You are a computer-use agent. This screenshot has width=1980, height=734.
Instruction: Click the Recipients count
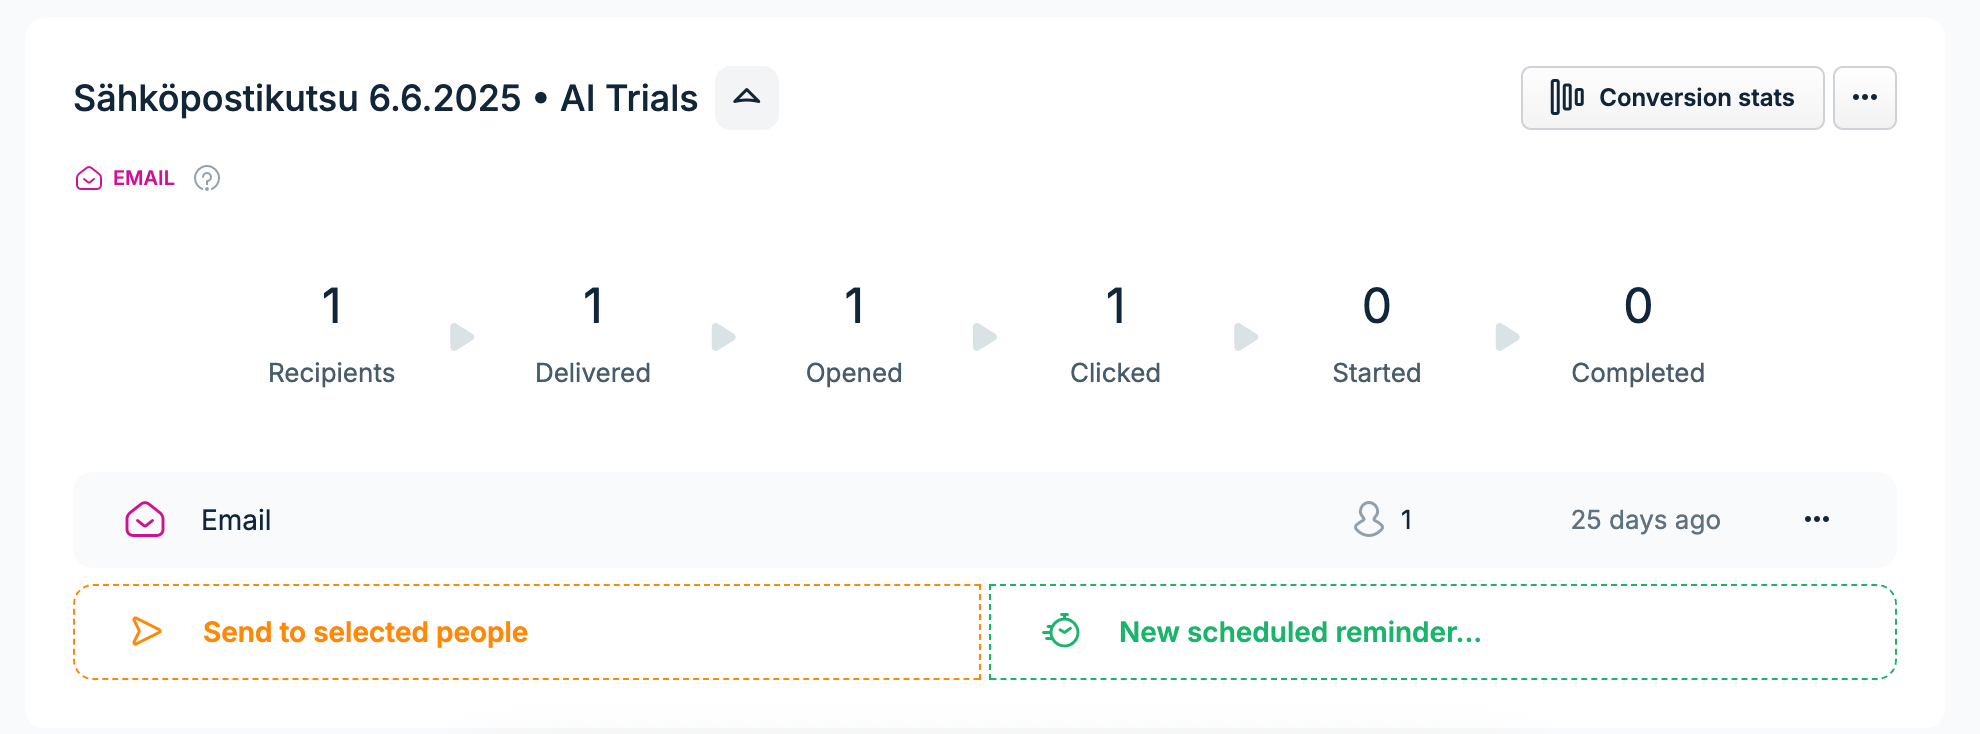click(332, 306)
